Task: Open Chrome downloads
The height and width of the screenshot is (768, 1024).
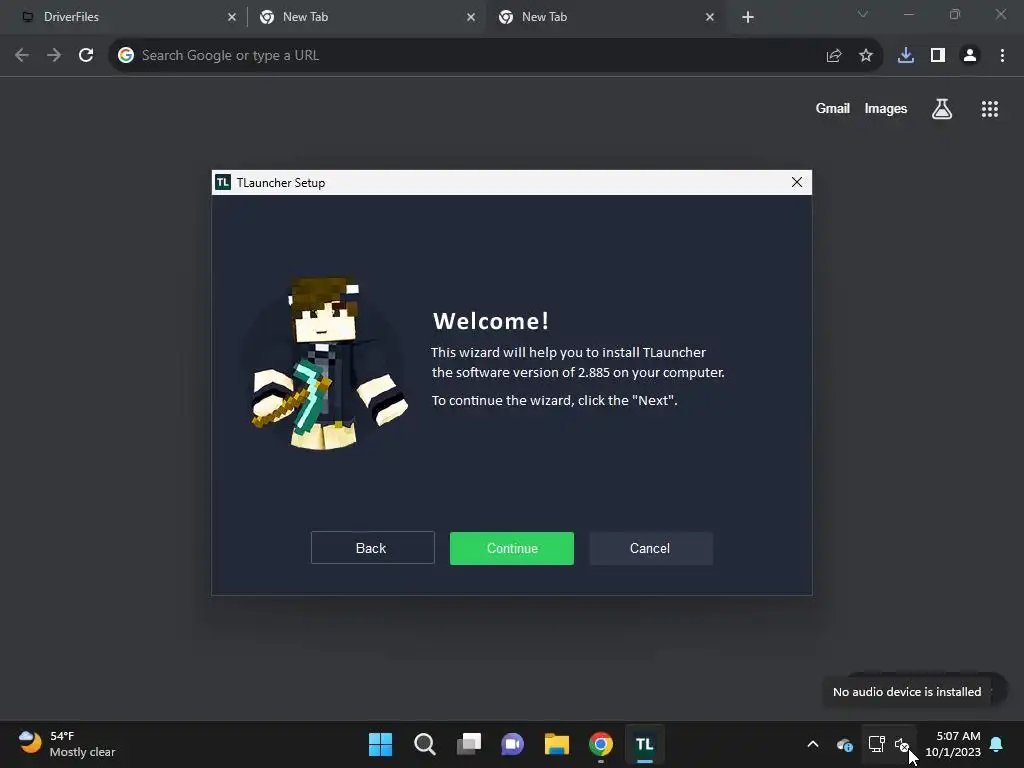Action: [x=905, y=56]
